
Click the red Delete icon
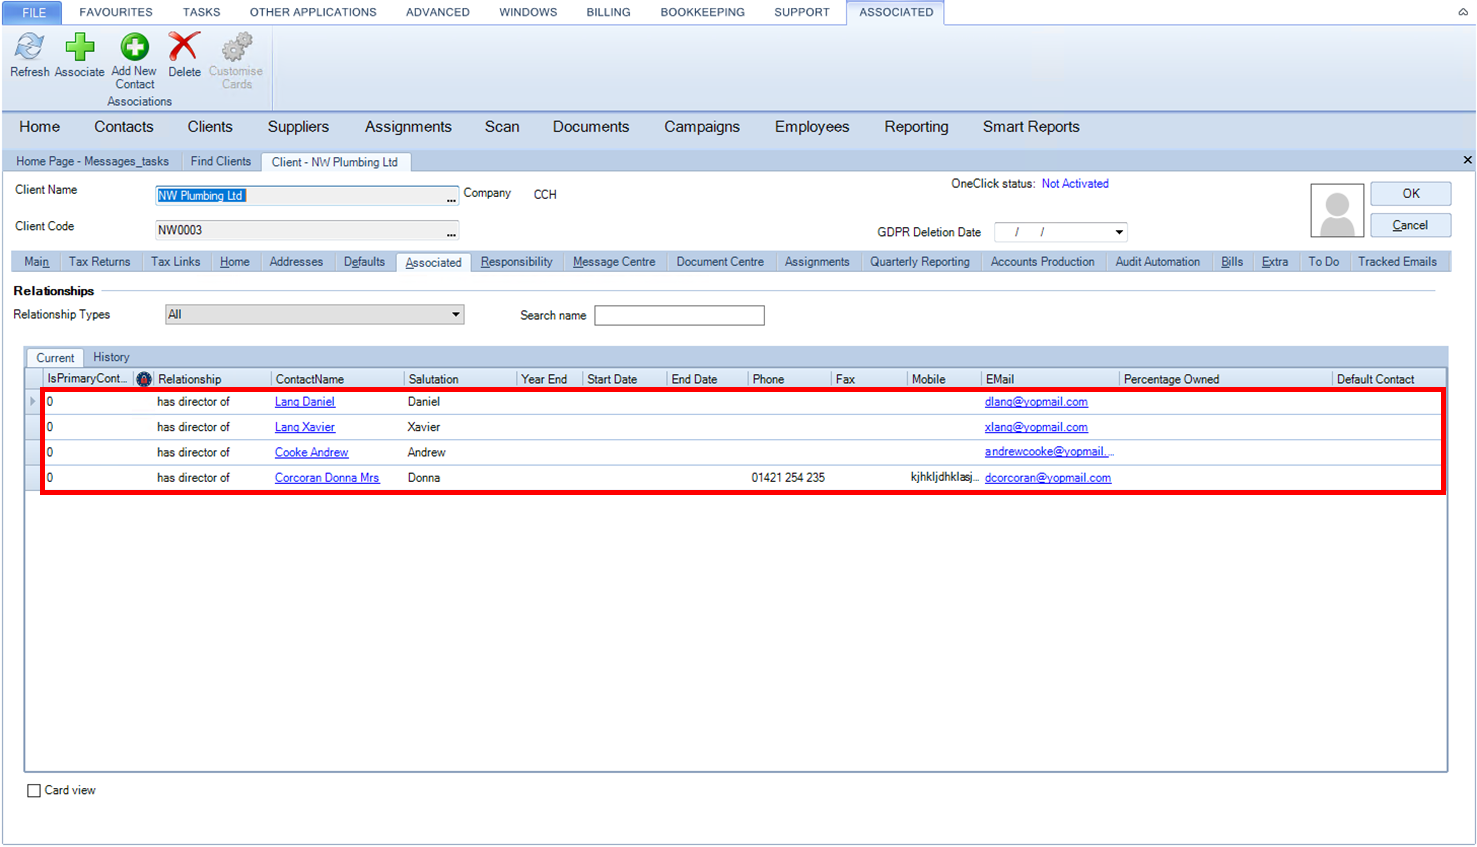tap(184, 47)
